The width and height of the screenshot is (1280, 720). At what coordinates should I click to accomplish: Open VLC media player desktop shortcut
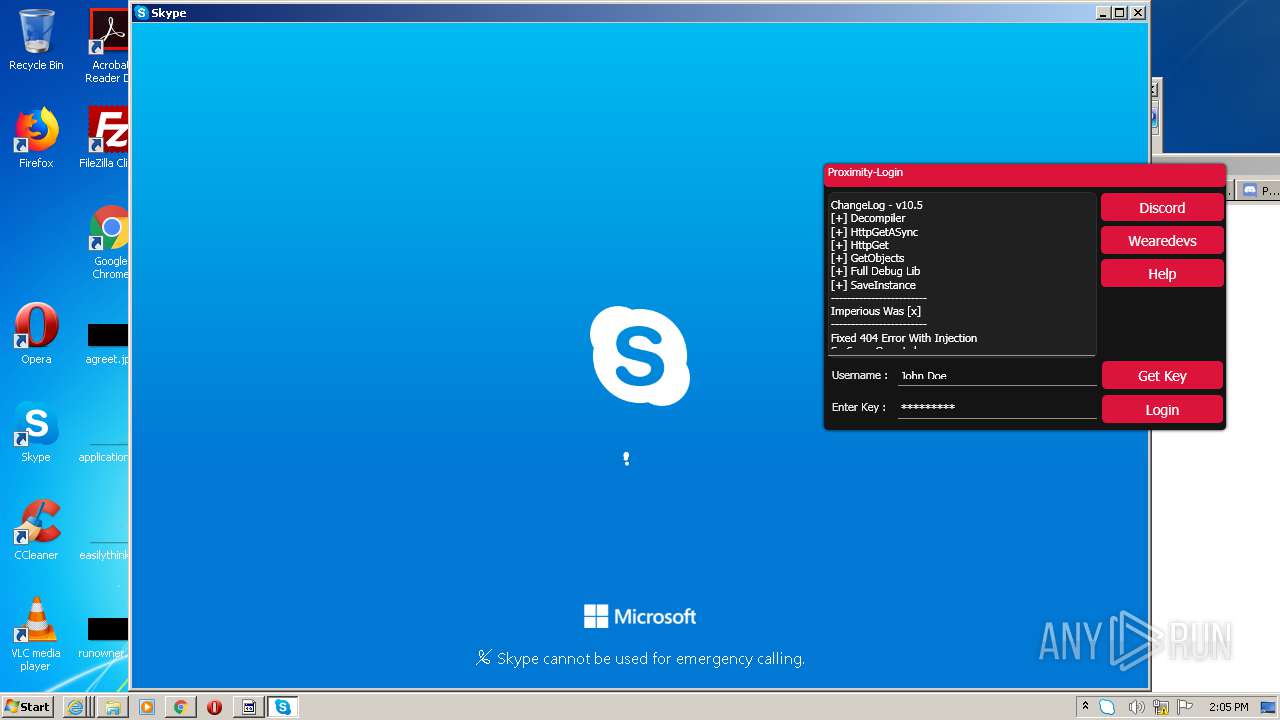click(x=36, y=634)
